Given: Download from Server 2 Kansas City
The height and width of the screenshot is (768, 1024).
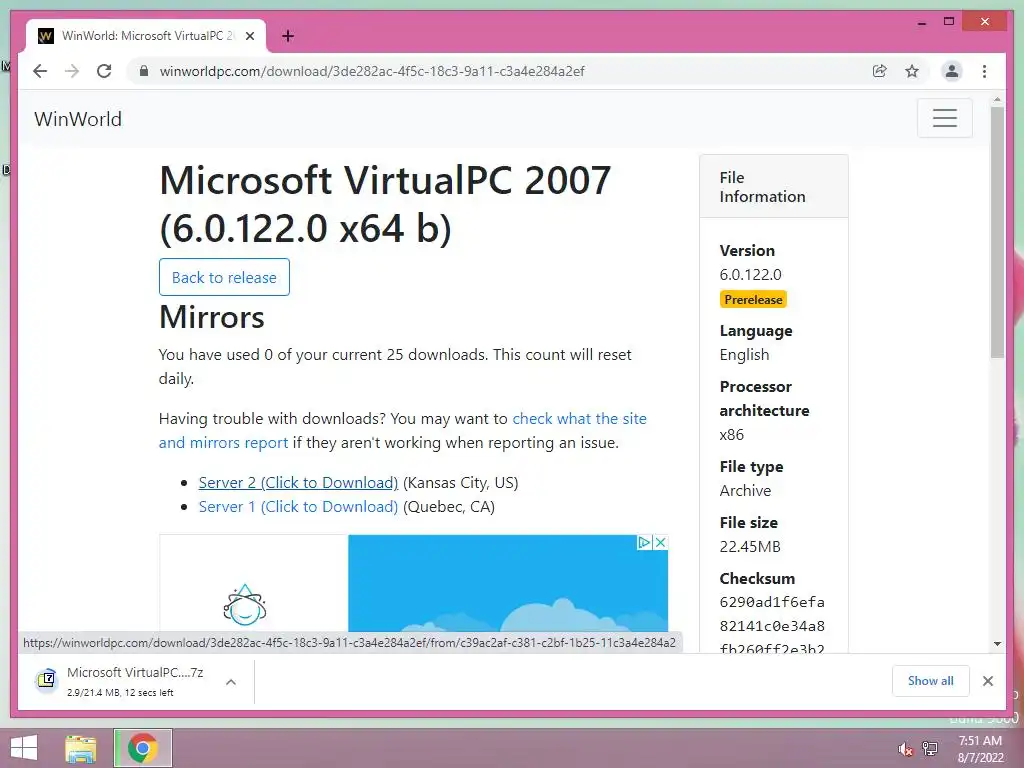Looking at the screenshot, I should 298,483.
